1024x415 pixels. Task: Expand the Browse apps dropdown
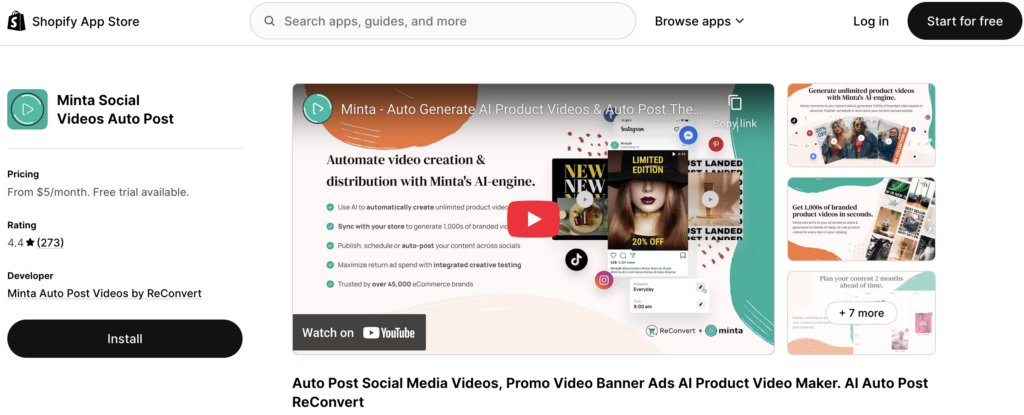(699, 21)
